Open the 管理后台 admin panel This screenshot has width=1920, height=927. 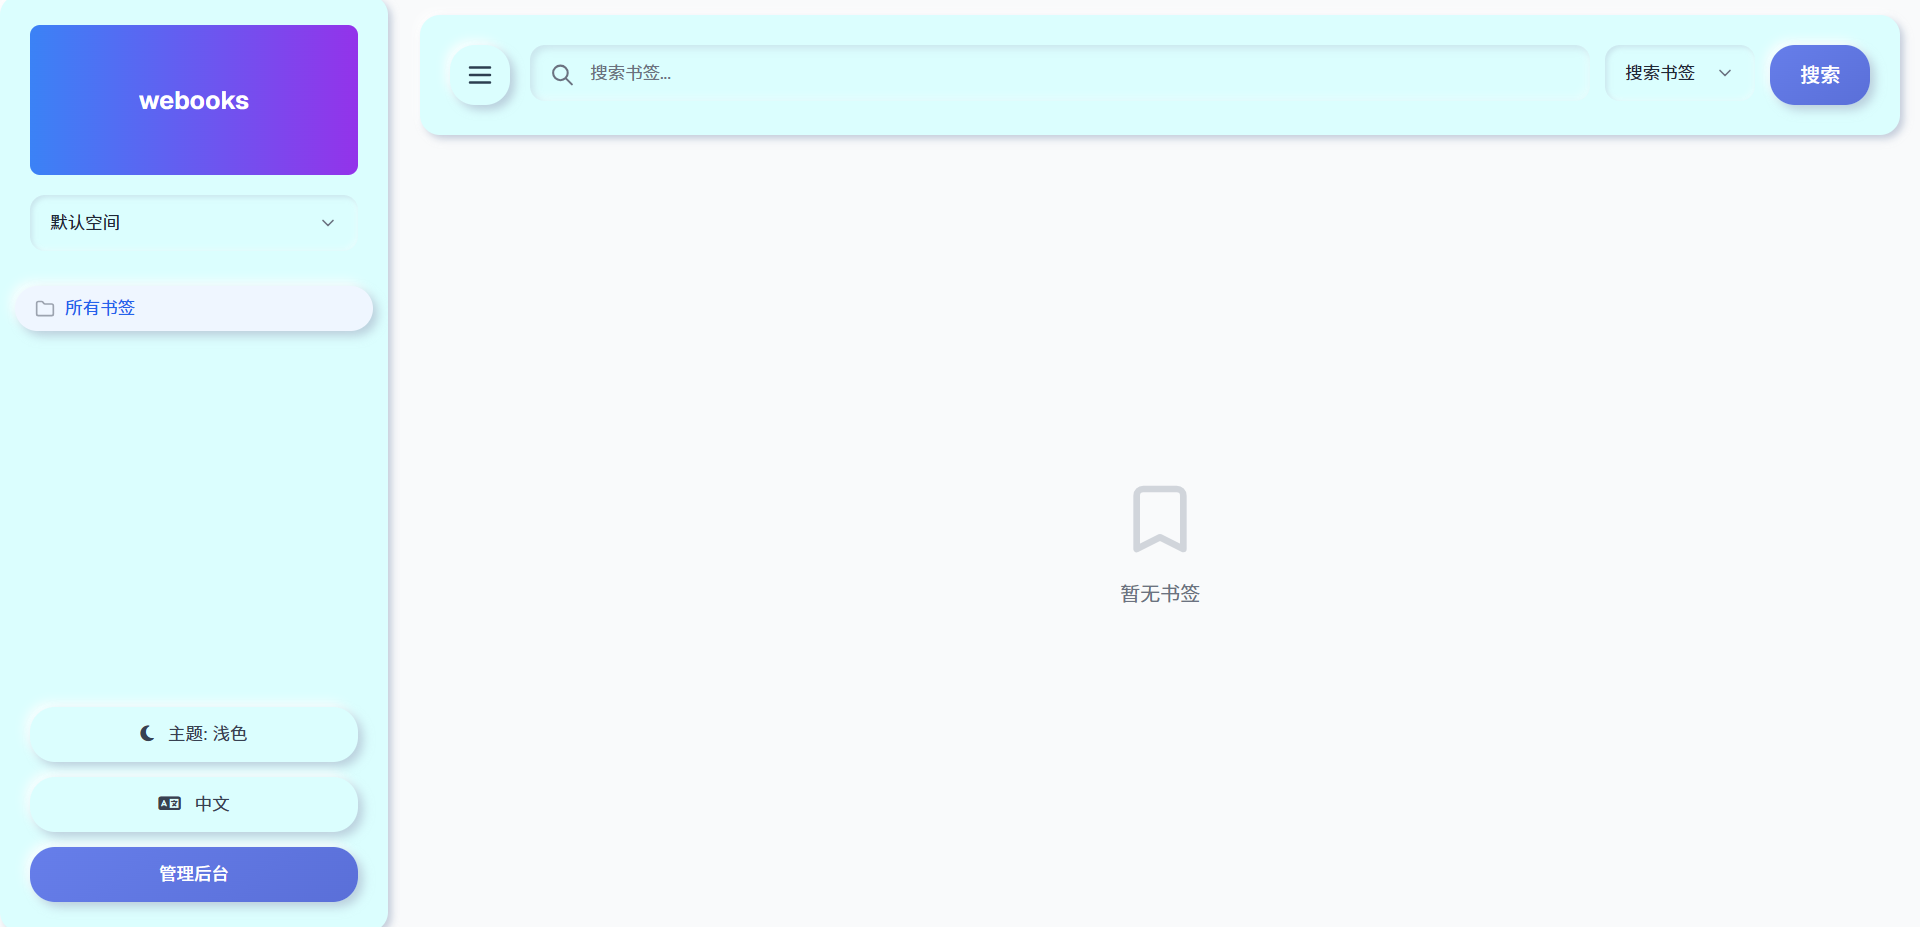tap(193, 873)
